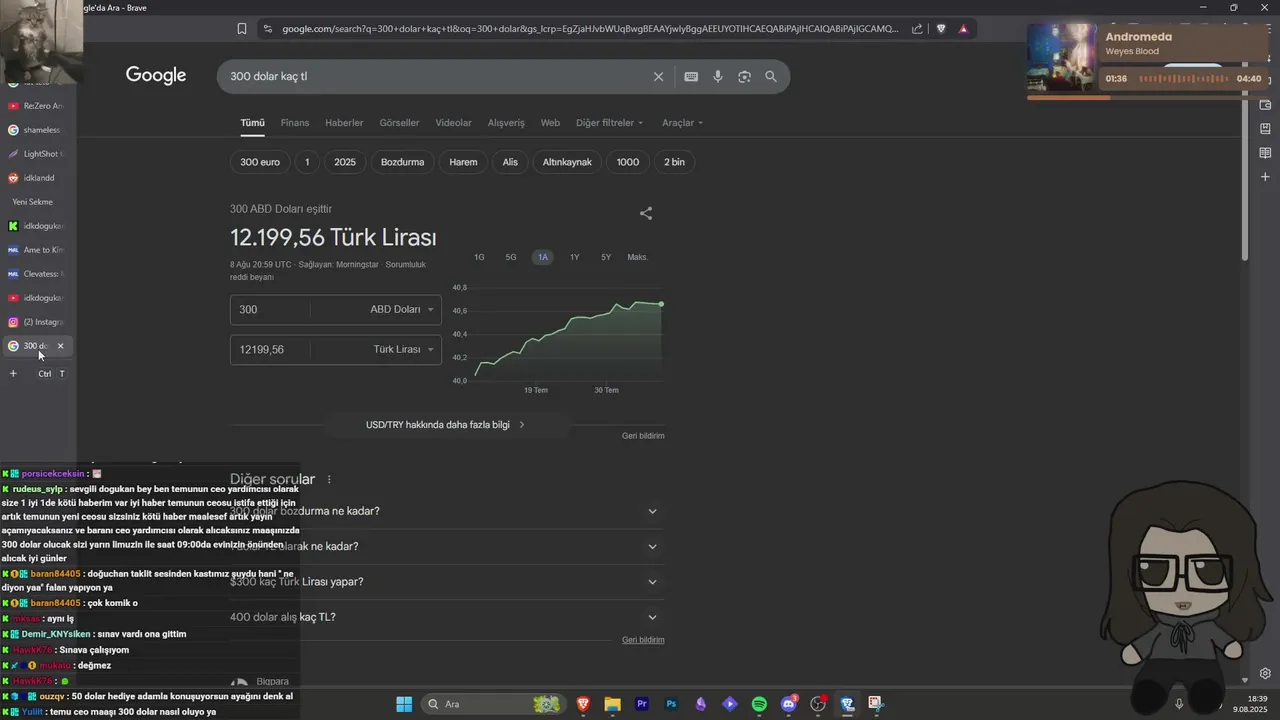
Task: Seek in the Andromeda track waveform
Action: [1185, 79]
